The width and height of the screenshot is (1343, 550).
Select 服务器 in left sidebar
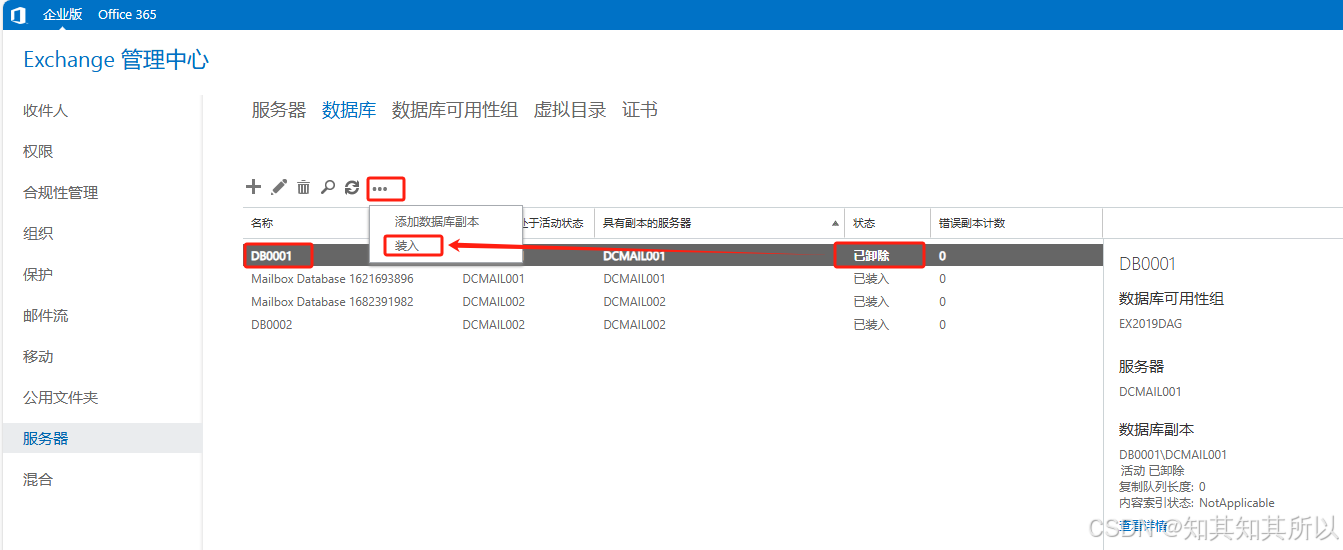[x=100, y=439]
